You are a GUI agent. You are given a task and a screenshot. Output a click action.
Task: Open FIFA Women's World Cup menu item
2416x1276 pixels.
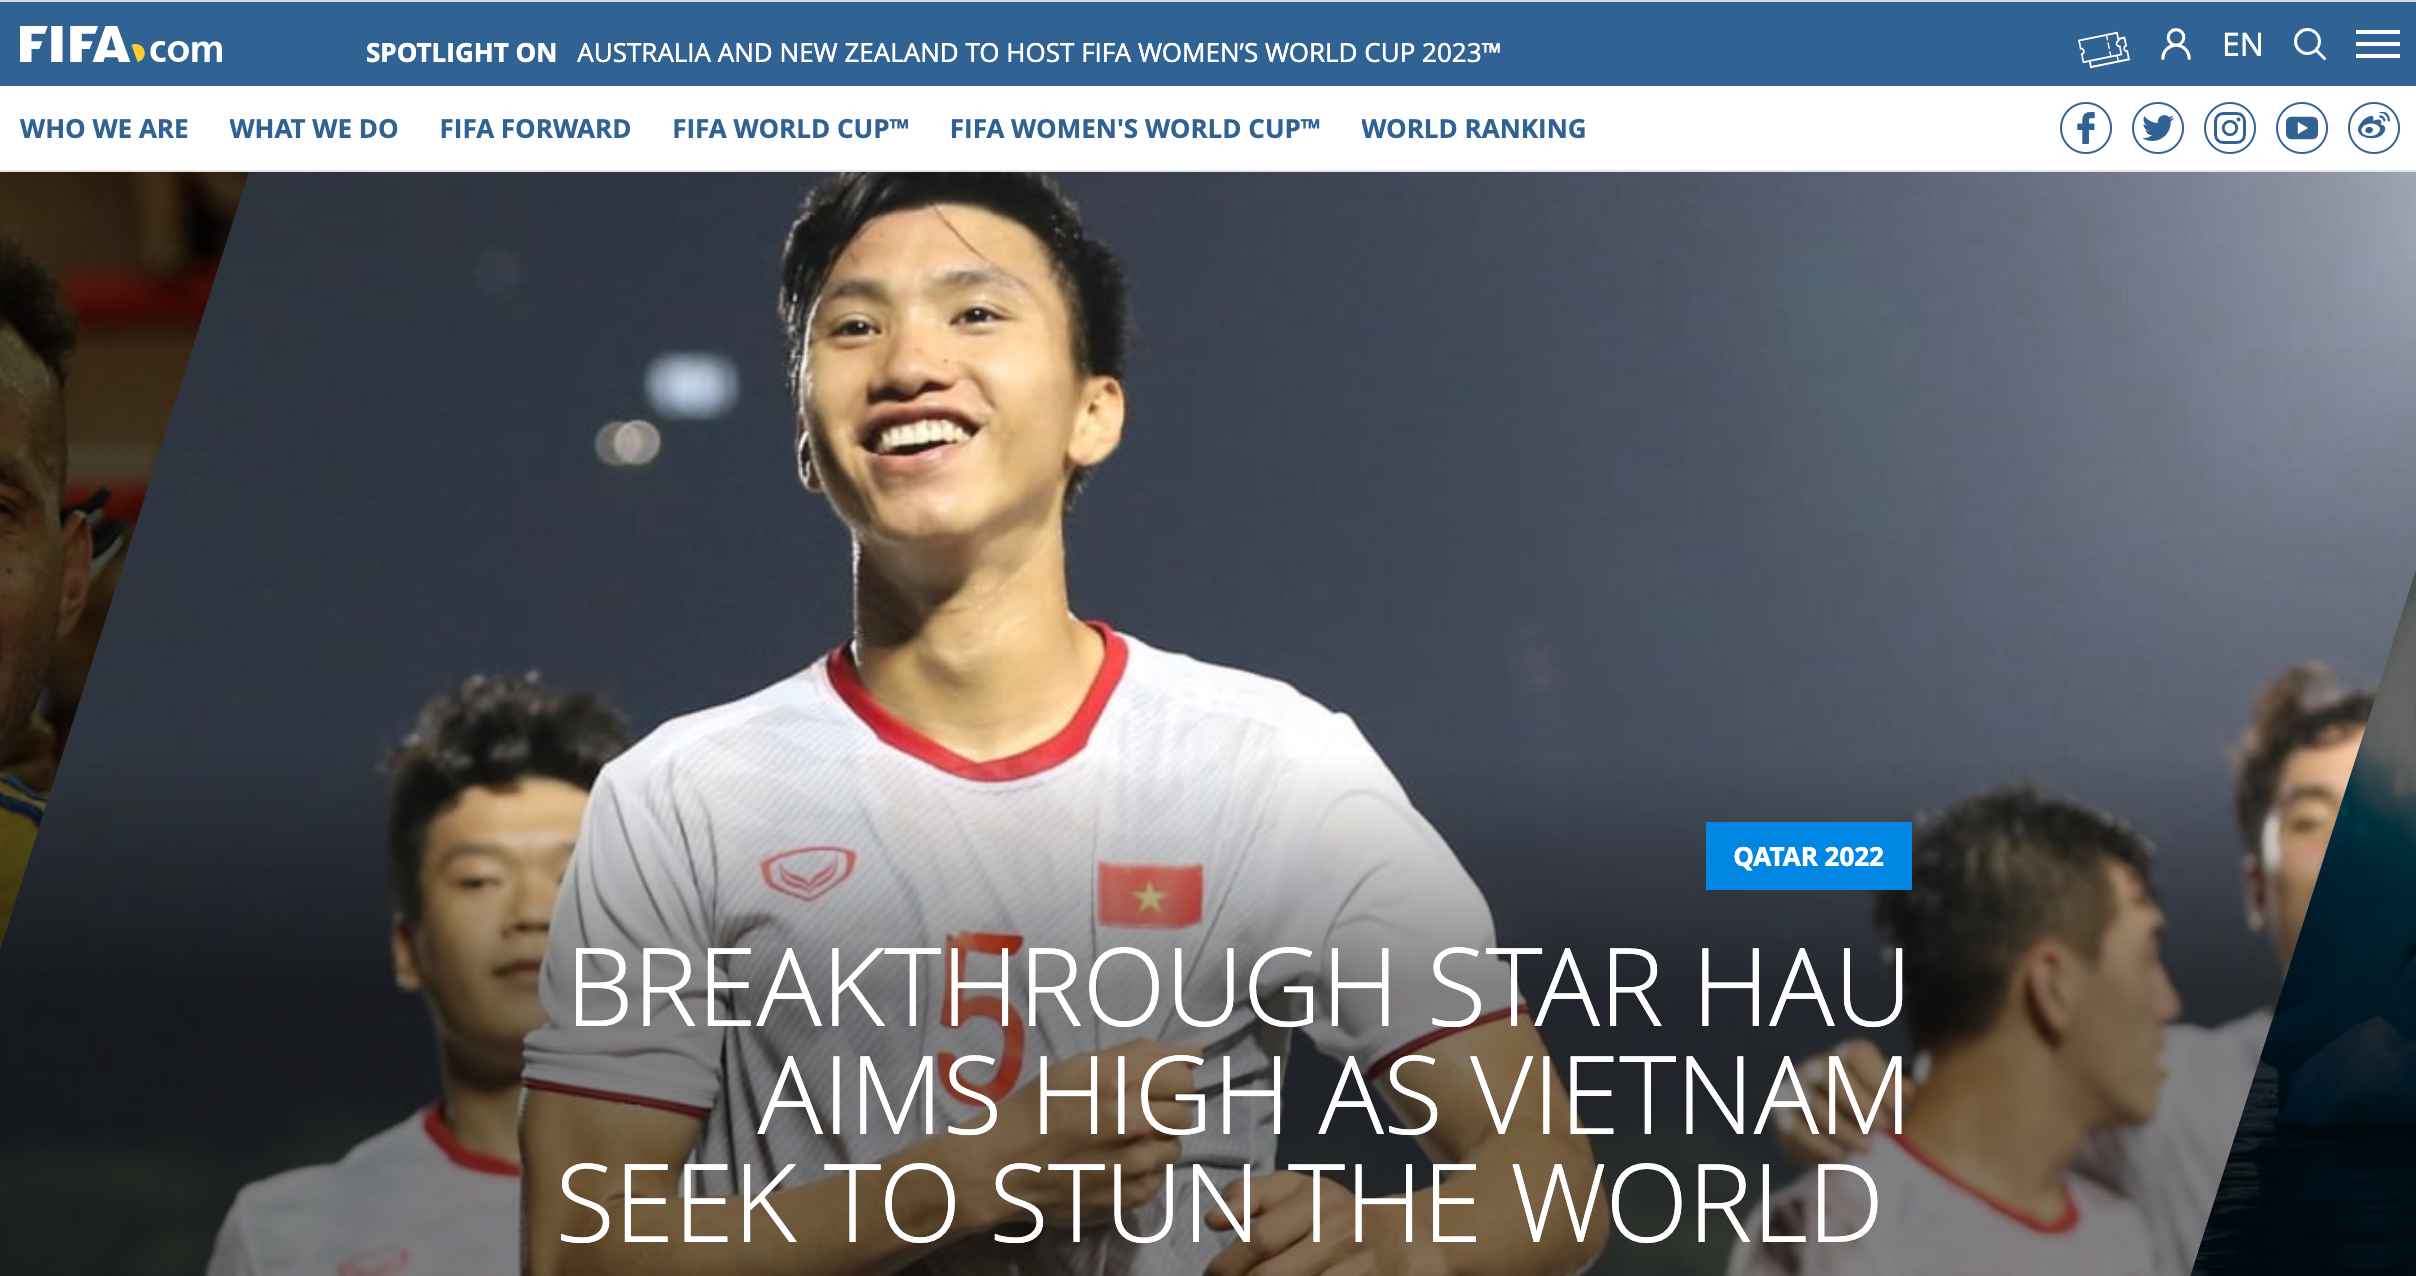point(1135,129)
